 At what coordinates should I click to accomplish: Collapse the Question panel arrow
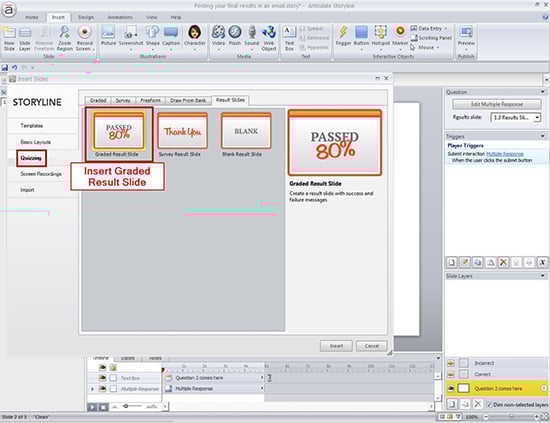(x=543, y=92)
